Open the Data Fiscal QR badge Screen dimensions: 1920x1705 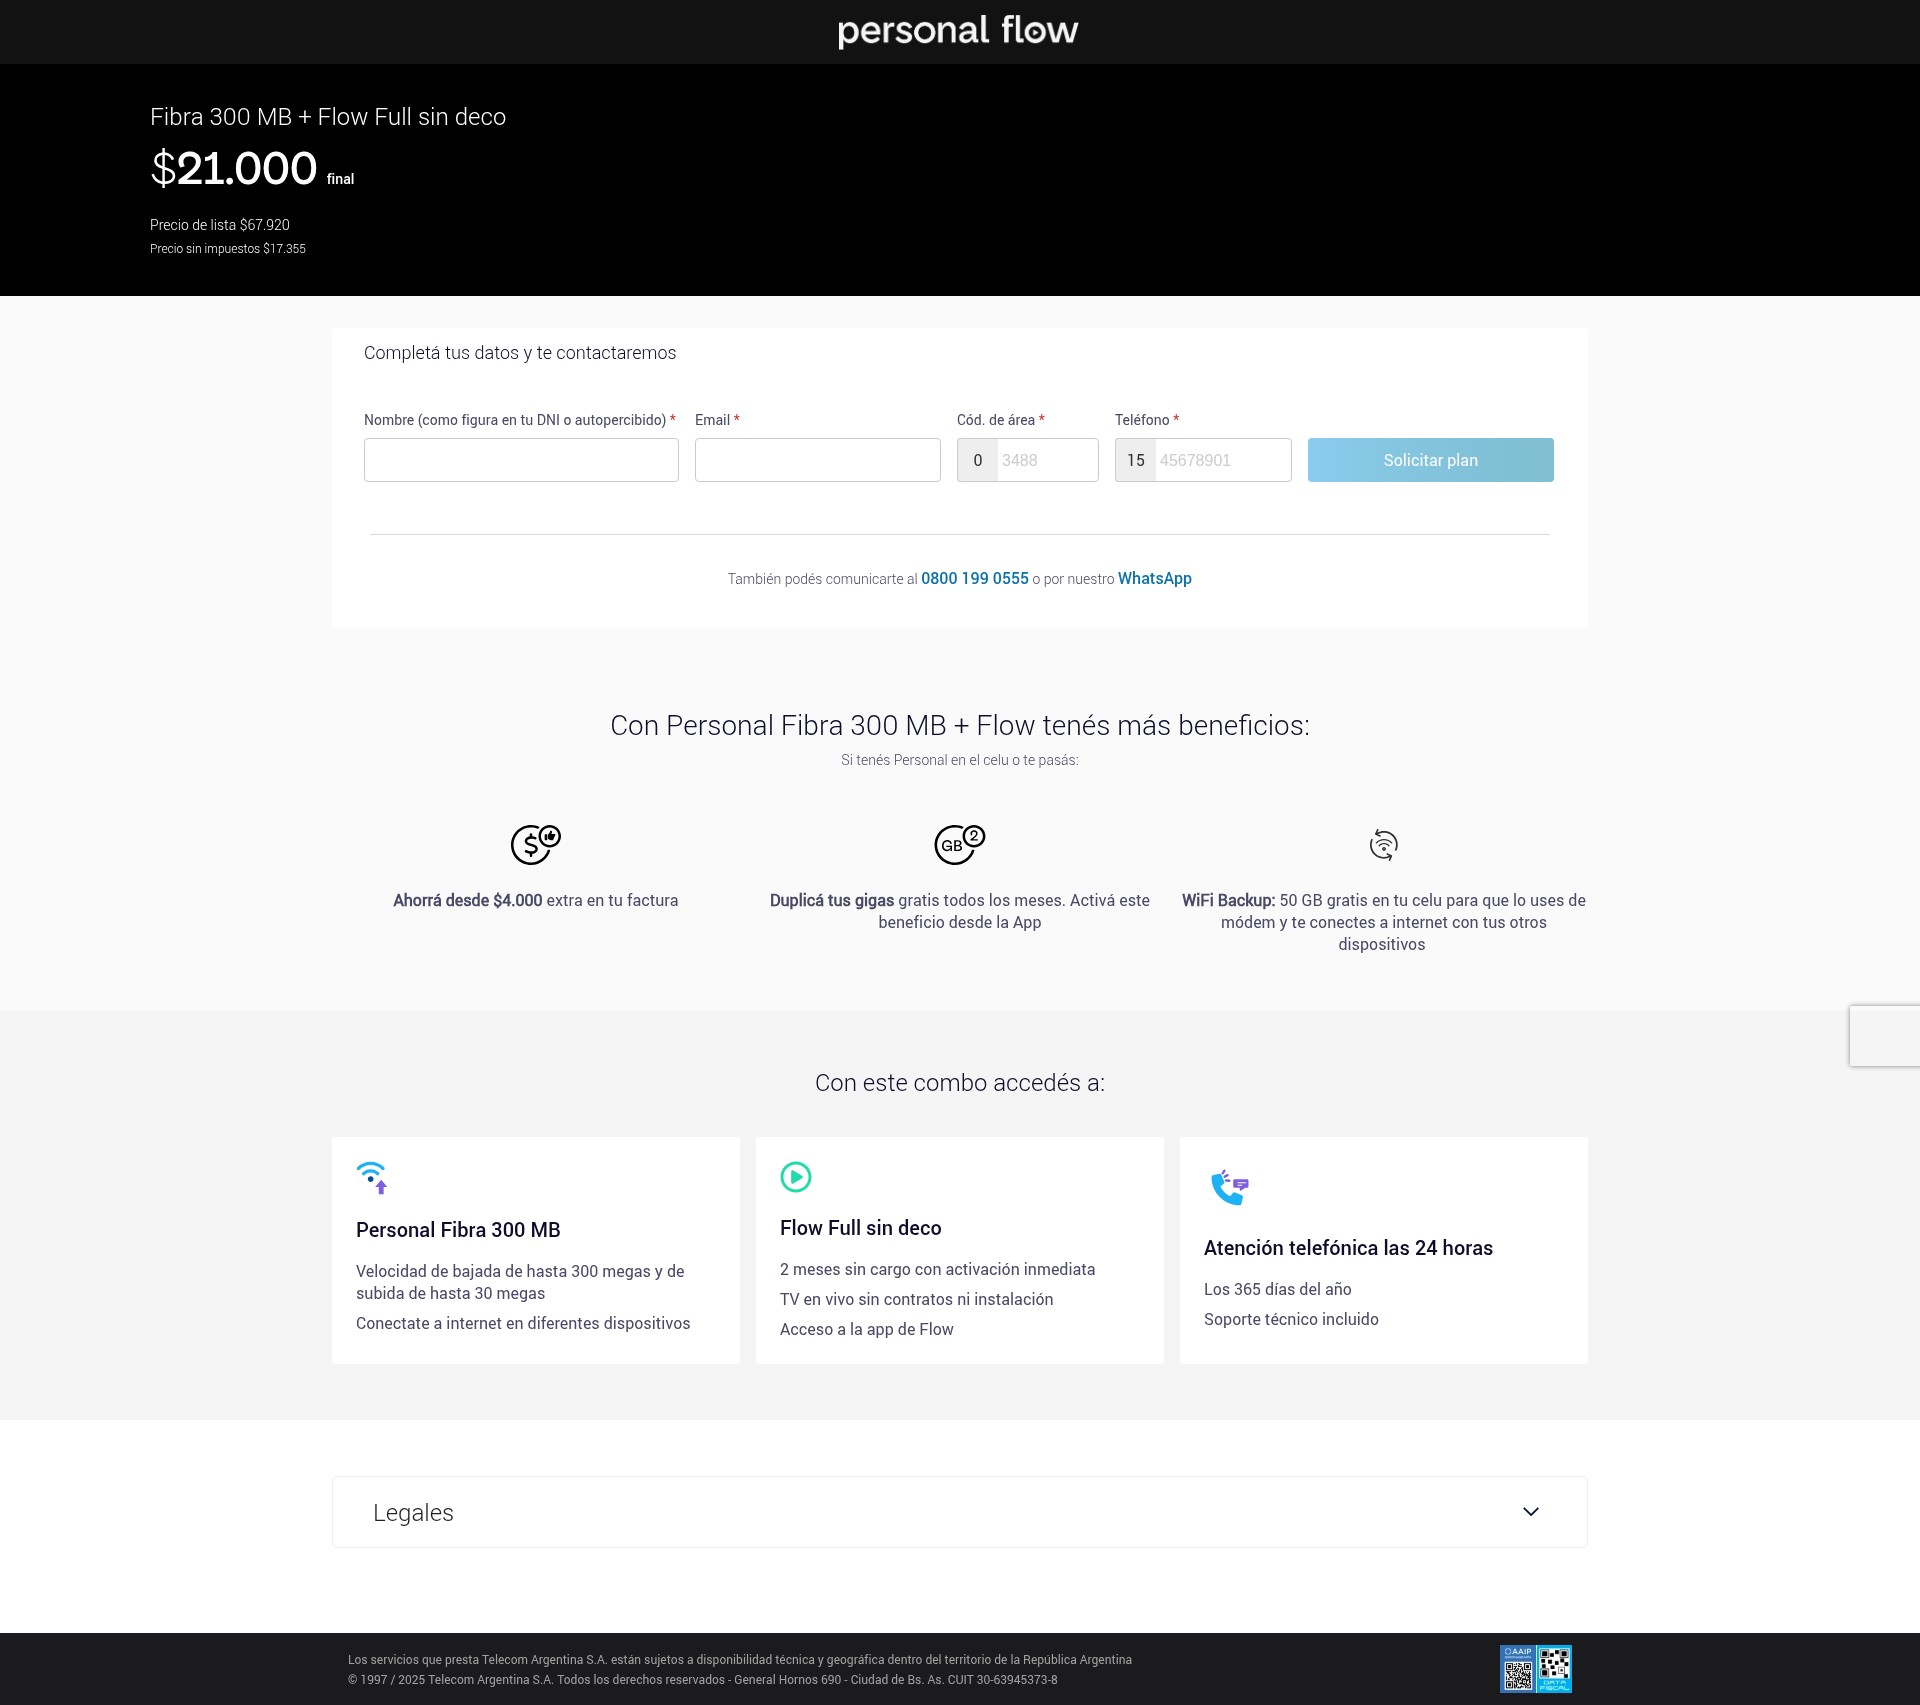[x=1554, y=1669]
